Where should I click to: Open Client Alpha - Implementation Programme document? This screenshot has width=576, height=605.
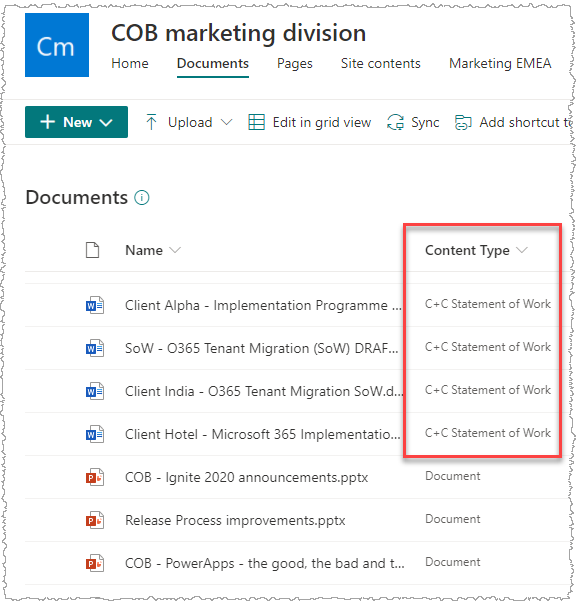click(x=263, y=305)
